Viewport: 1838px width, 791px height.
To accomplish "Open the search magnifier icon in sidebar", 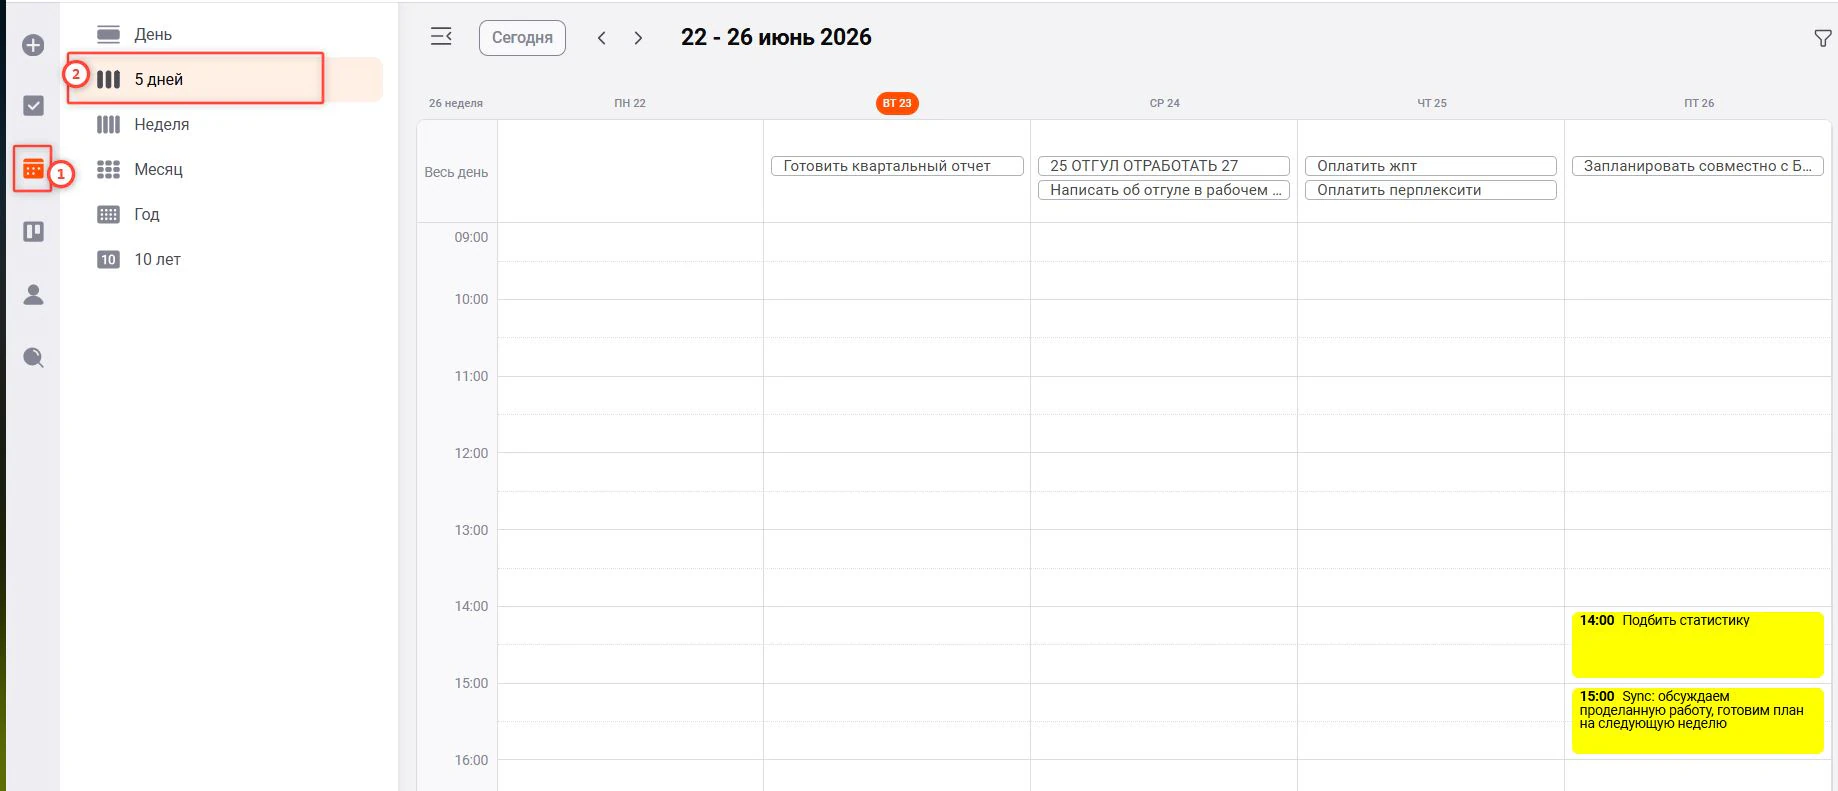I will click(x=33, y=358).
